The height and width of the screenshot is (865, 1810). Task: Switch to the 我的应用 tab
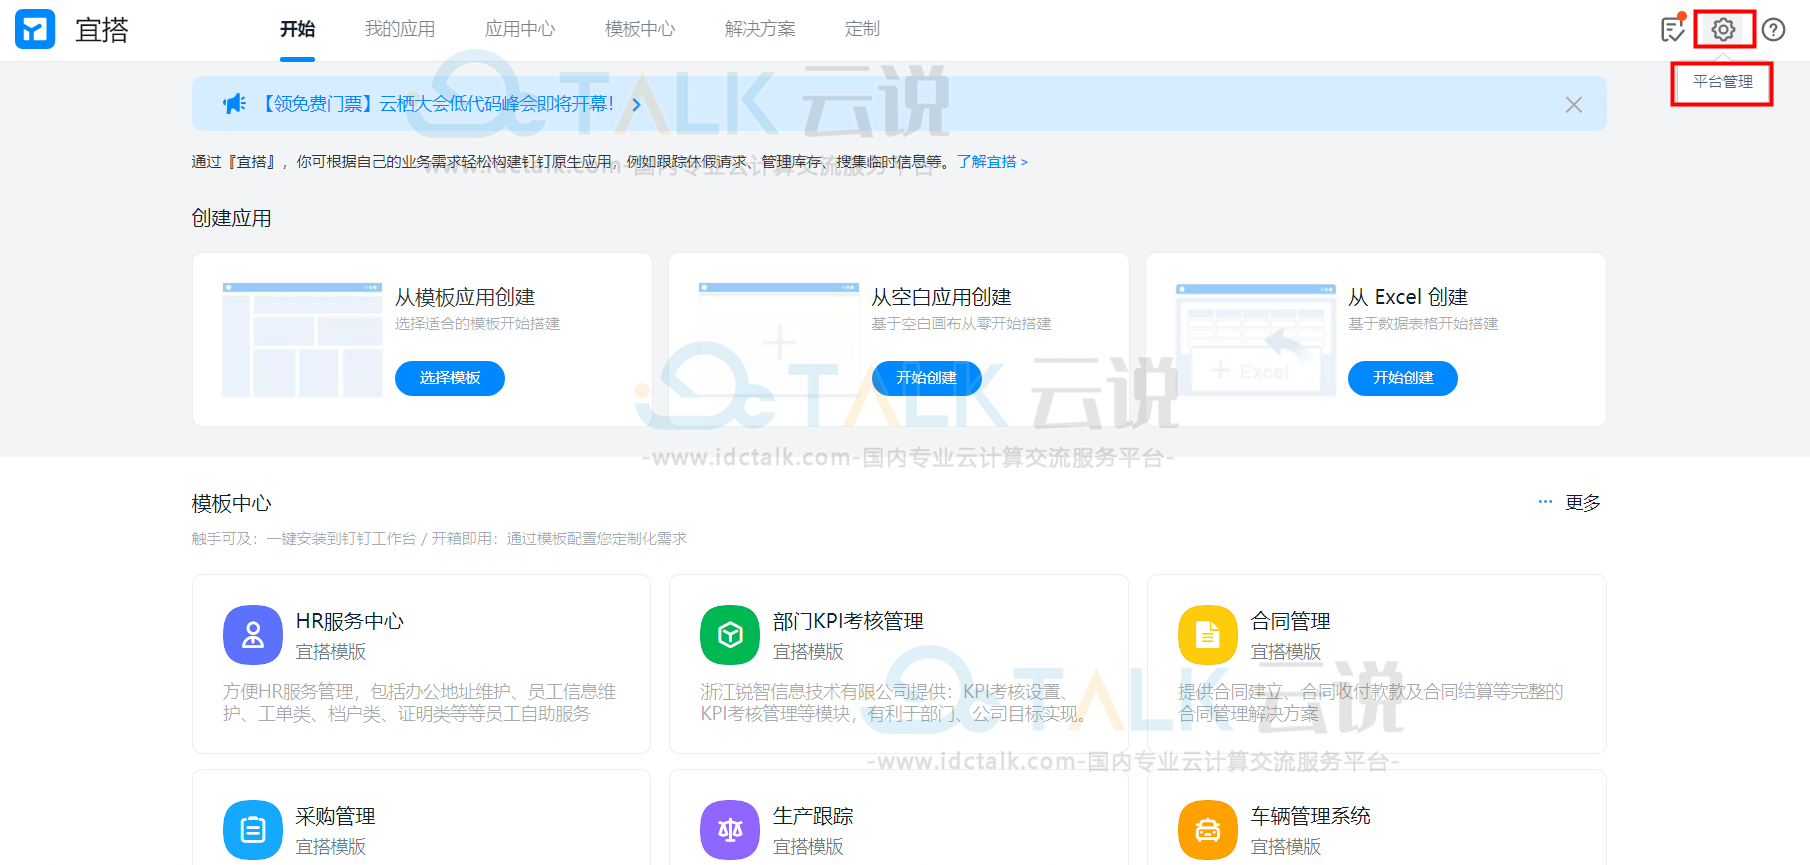pos(400,29)
